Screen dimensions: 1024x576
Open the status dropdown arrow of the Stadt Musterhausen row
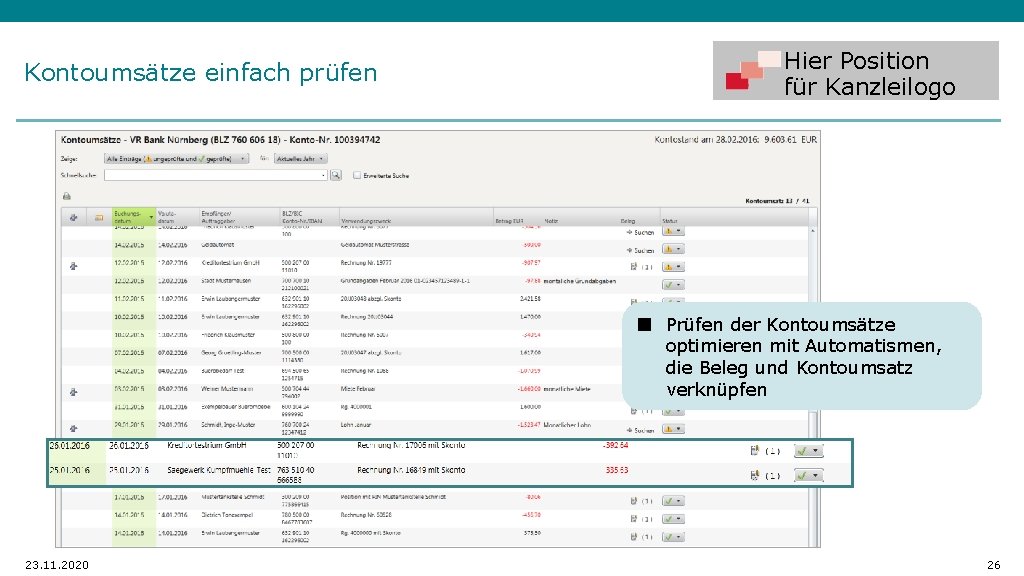point(676,284)
